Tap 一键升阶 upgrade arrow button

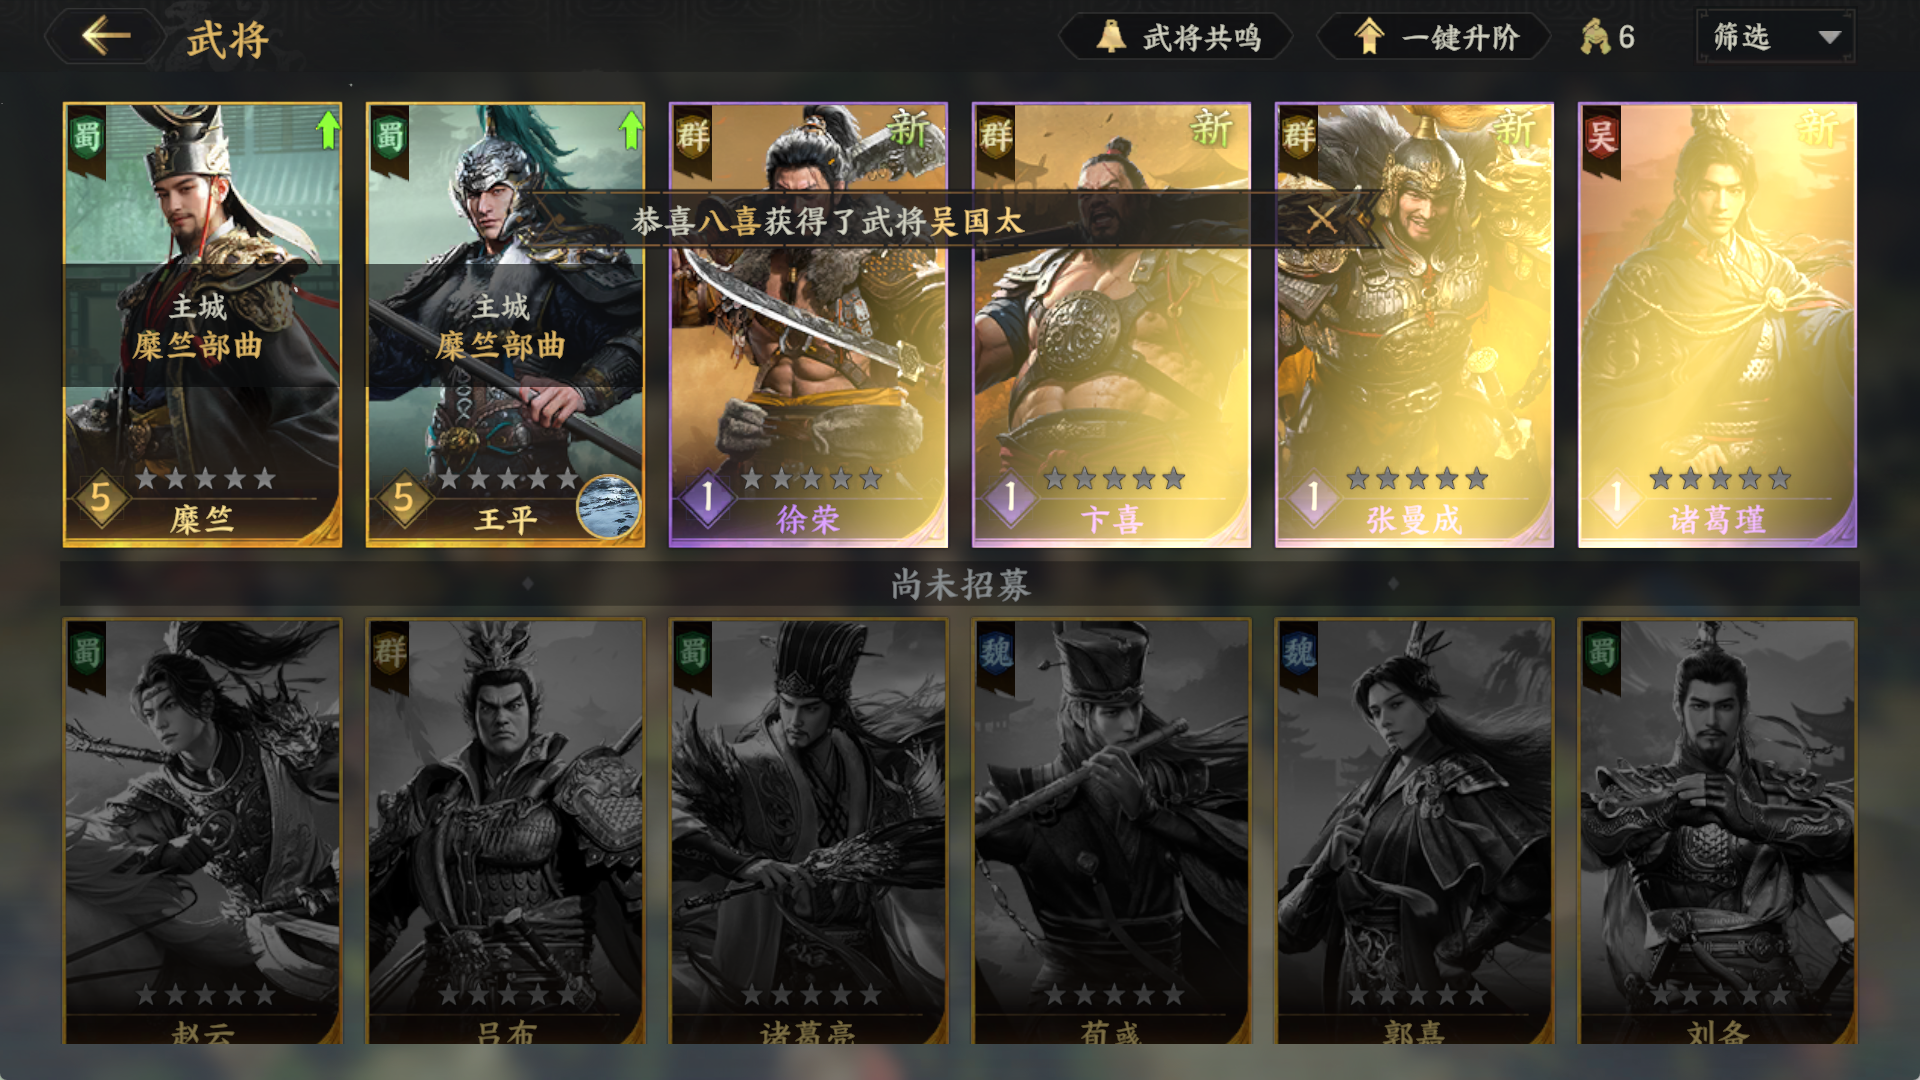tap(1434, 38)
